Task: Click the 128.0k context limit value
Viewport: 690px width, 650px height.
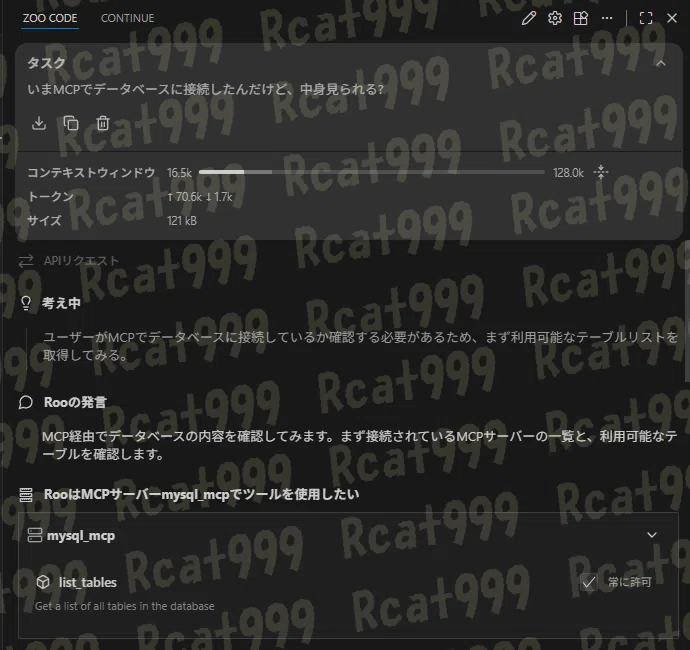Action: point(568,173)
